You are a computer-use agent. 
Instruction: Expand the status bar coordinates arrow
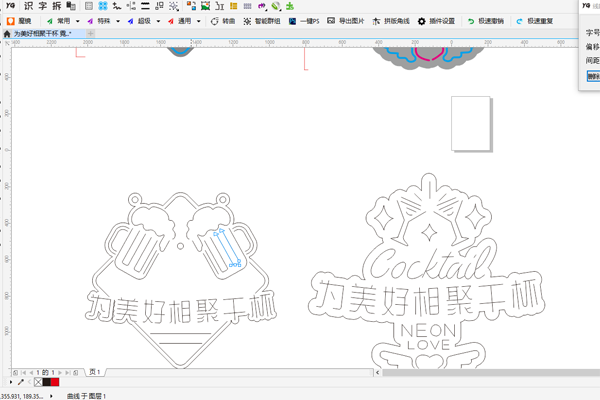(x=52, y=396)
